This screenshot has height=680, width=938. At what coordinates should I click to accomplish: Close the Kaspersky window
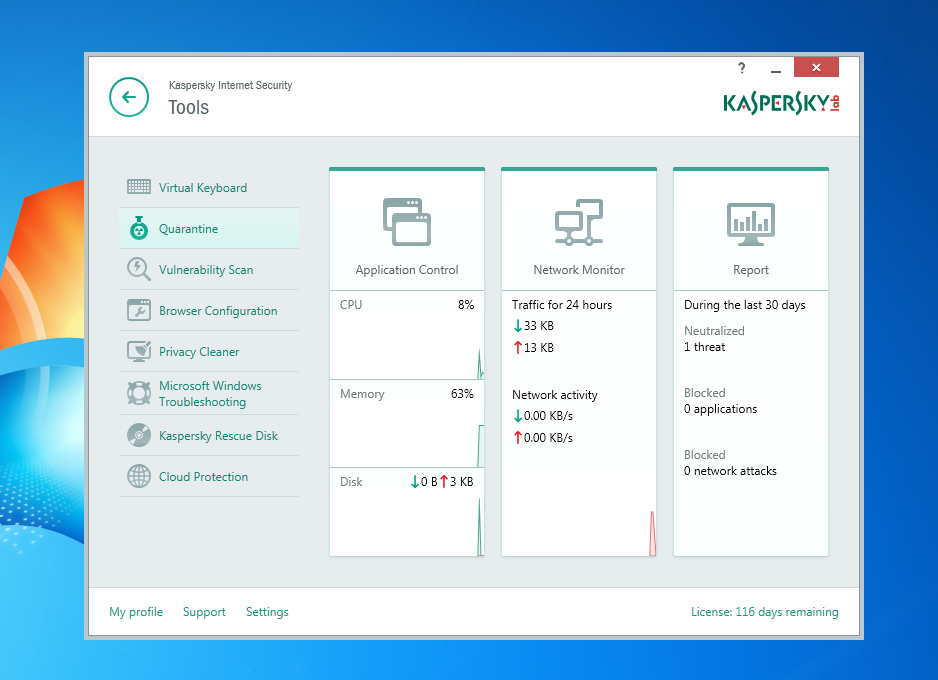click(816, 67)
